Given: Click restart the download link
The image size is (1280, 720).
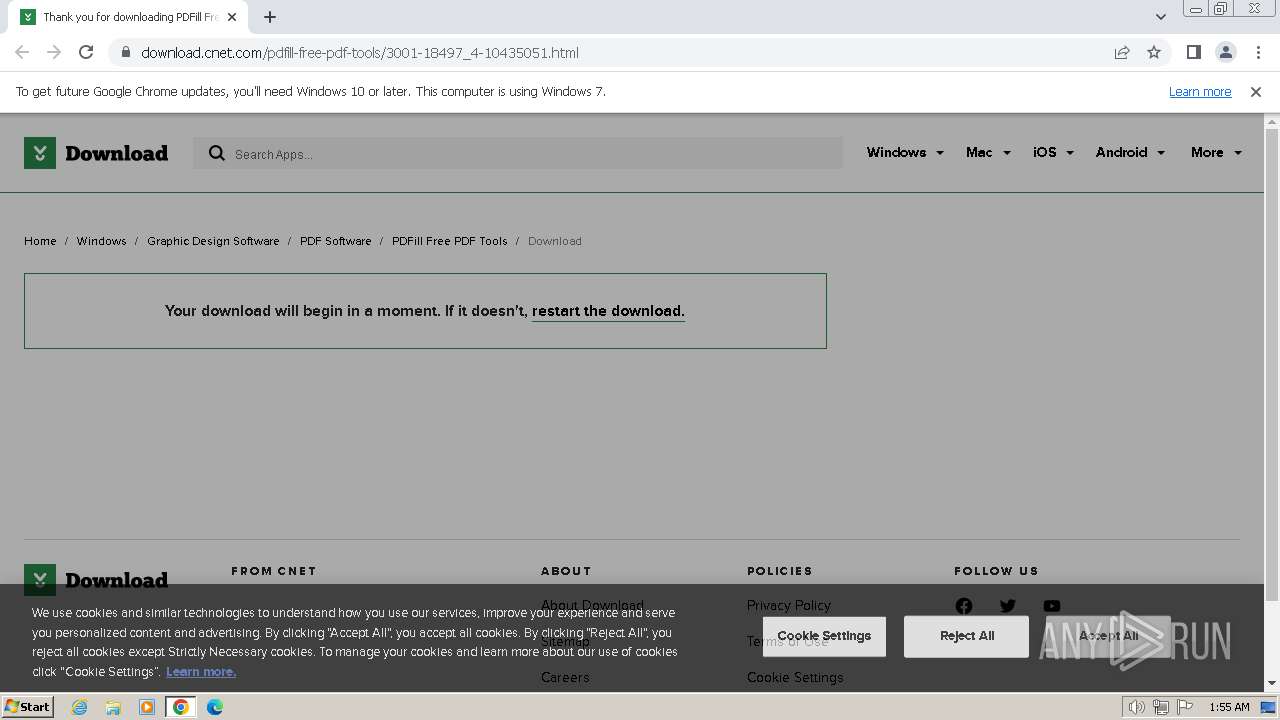Looking at the screenshot, I should click(608, 311).
